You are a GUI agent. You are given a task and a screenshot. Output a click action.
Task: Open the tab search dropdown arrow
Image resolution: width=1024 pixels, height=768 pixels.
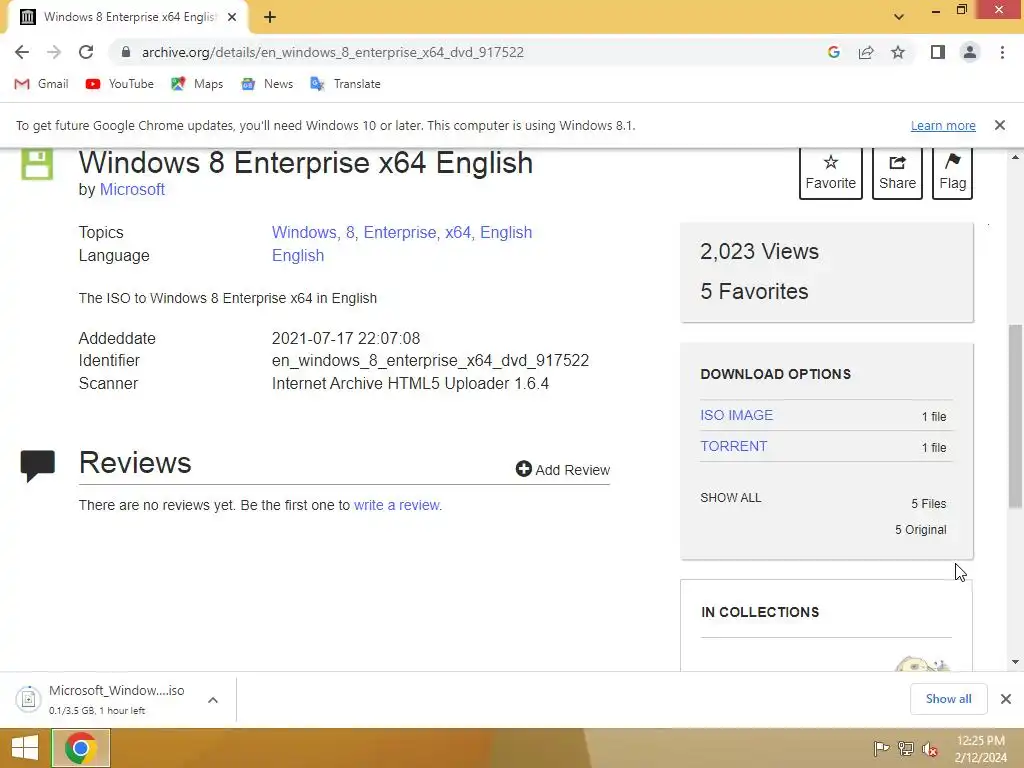coord(899,17)
